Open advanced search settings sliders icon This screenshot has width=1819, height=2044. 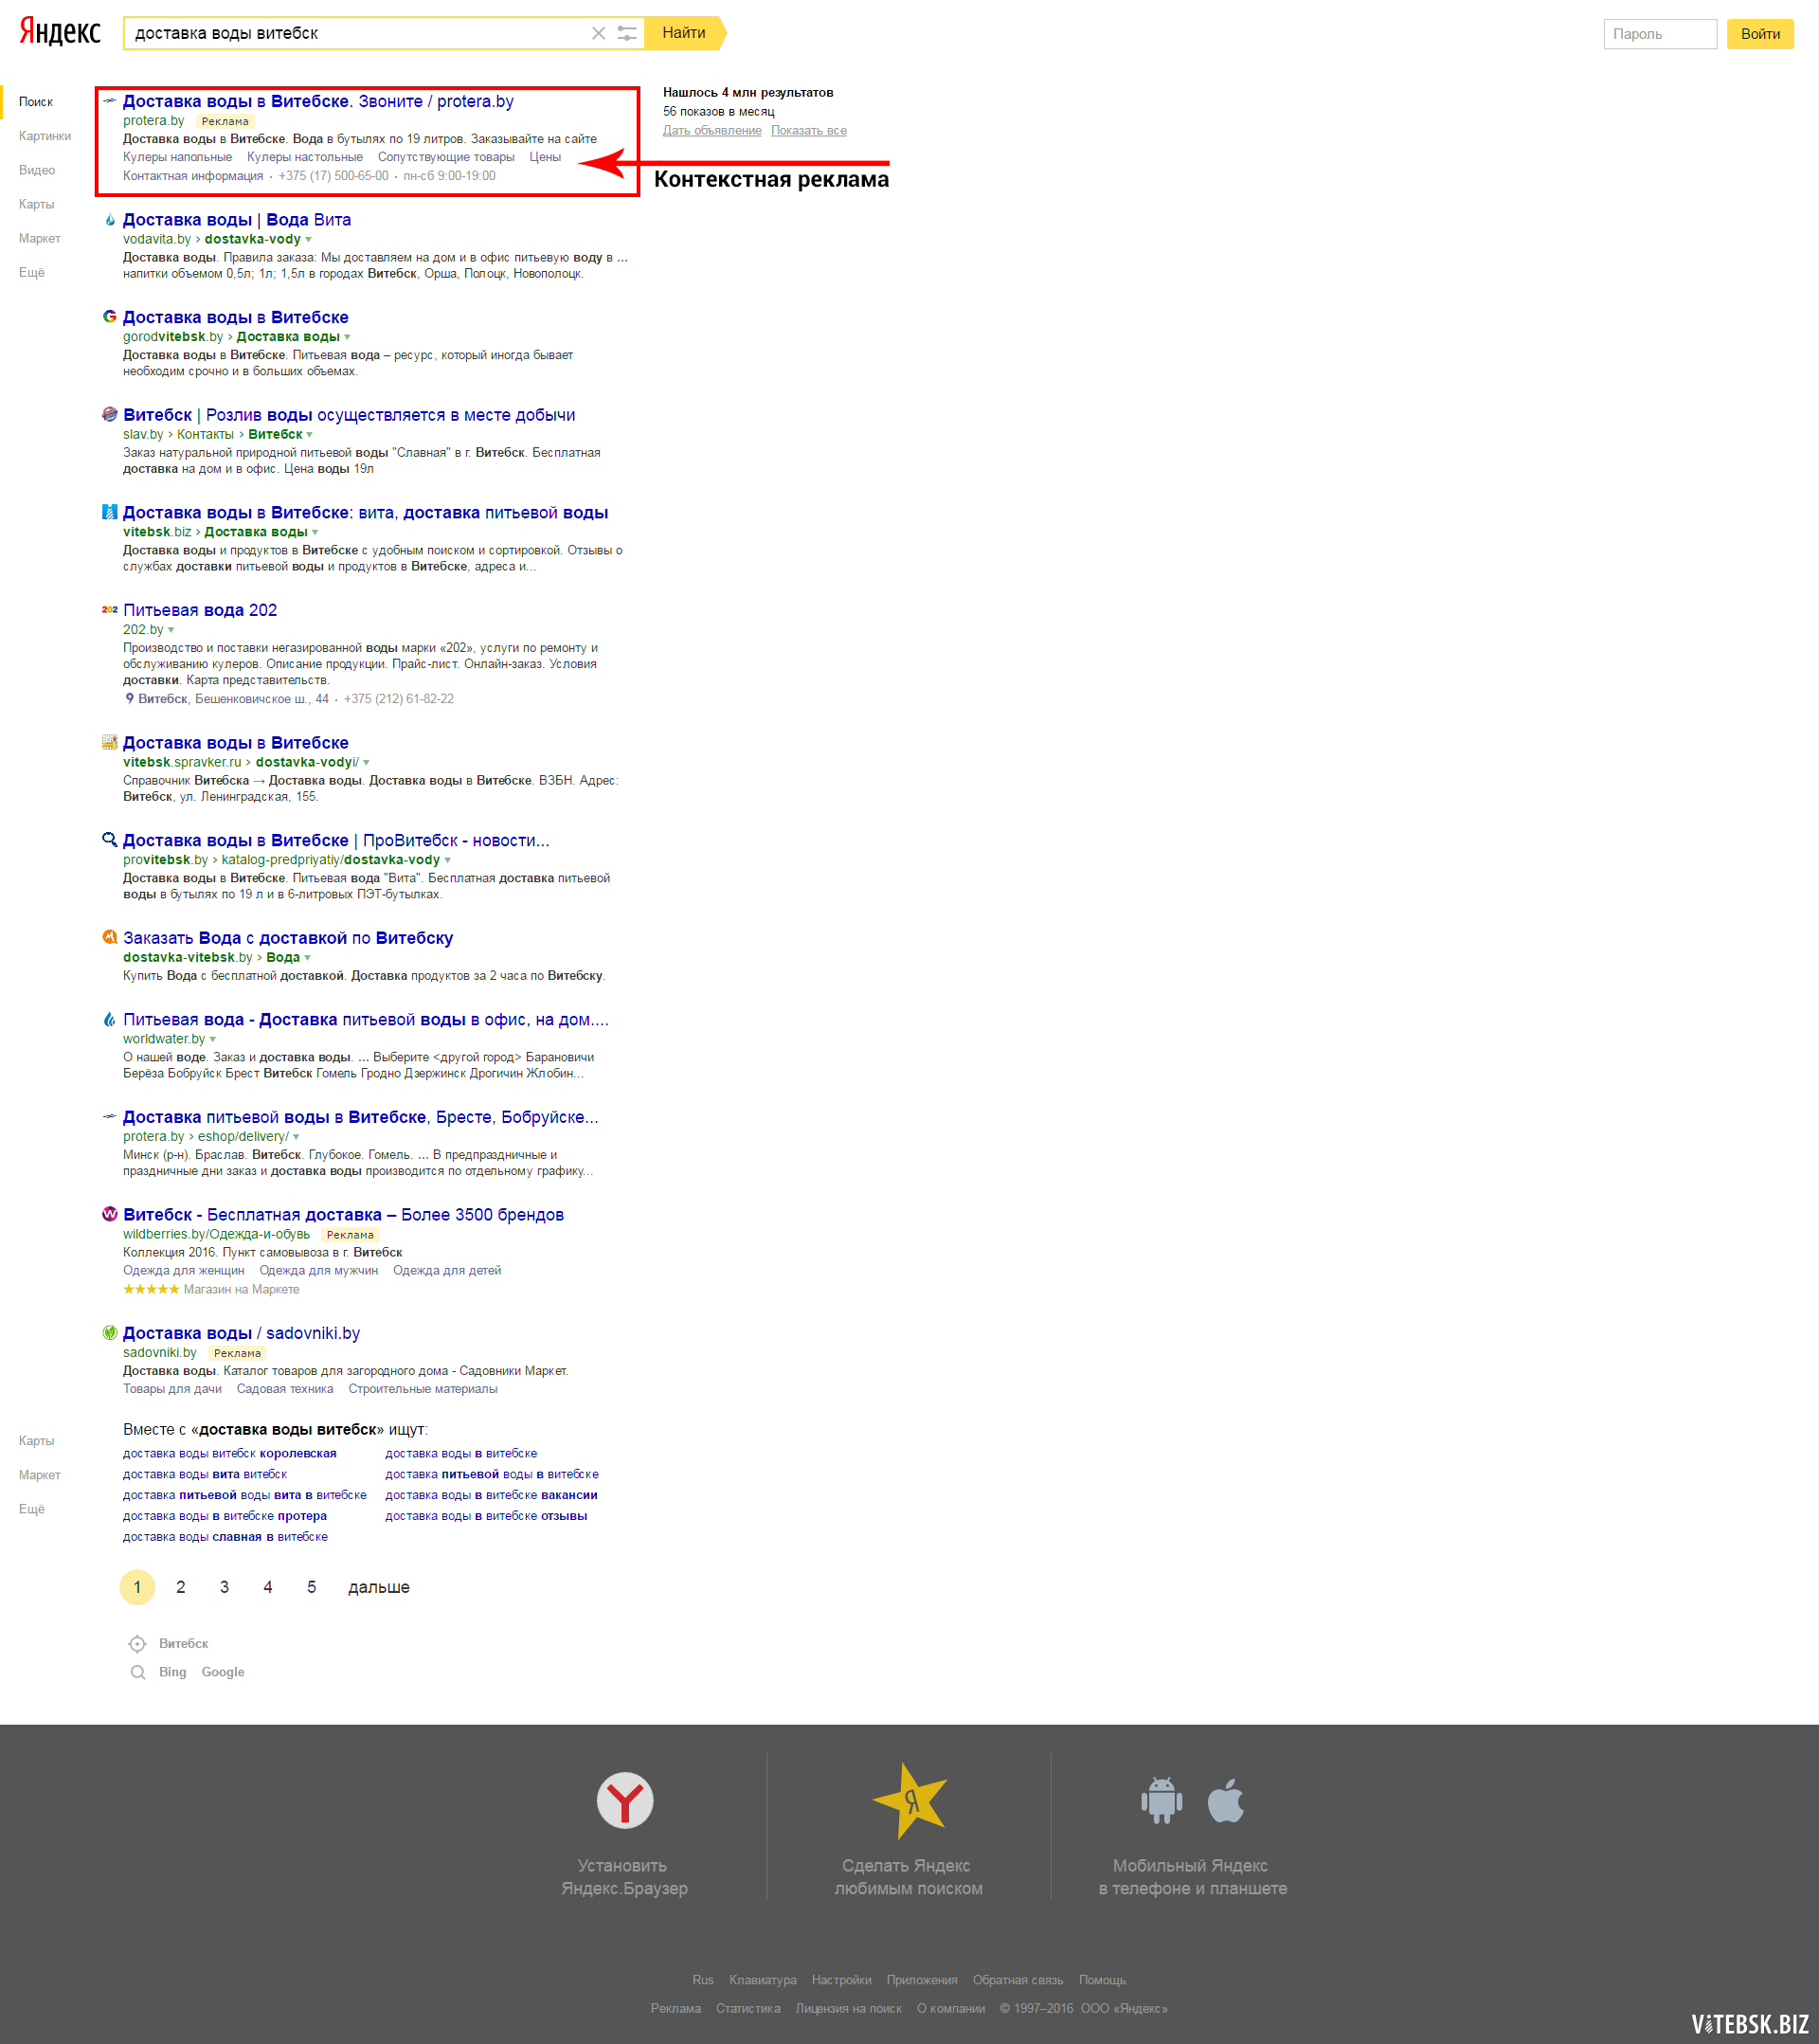pyautogui.click(x=627, y=33)
